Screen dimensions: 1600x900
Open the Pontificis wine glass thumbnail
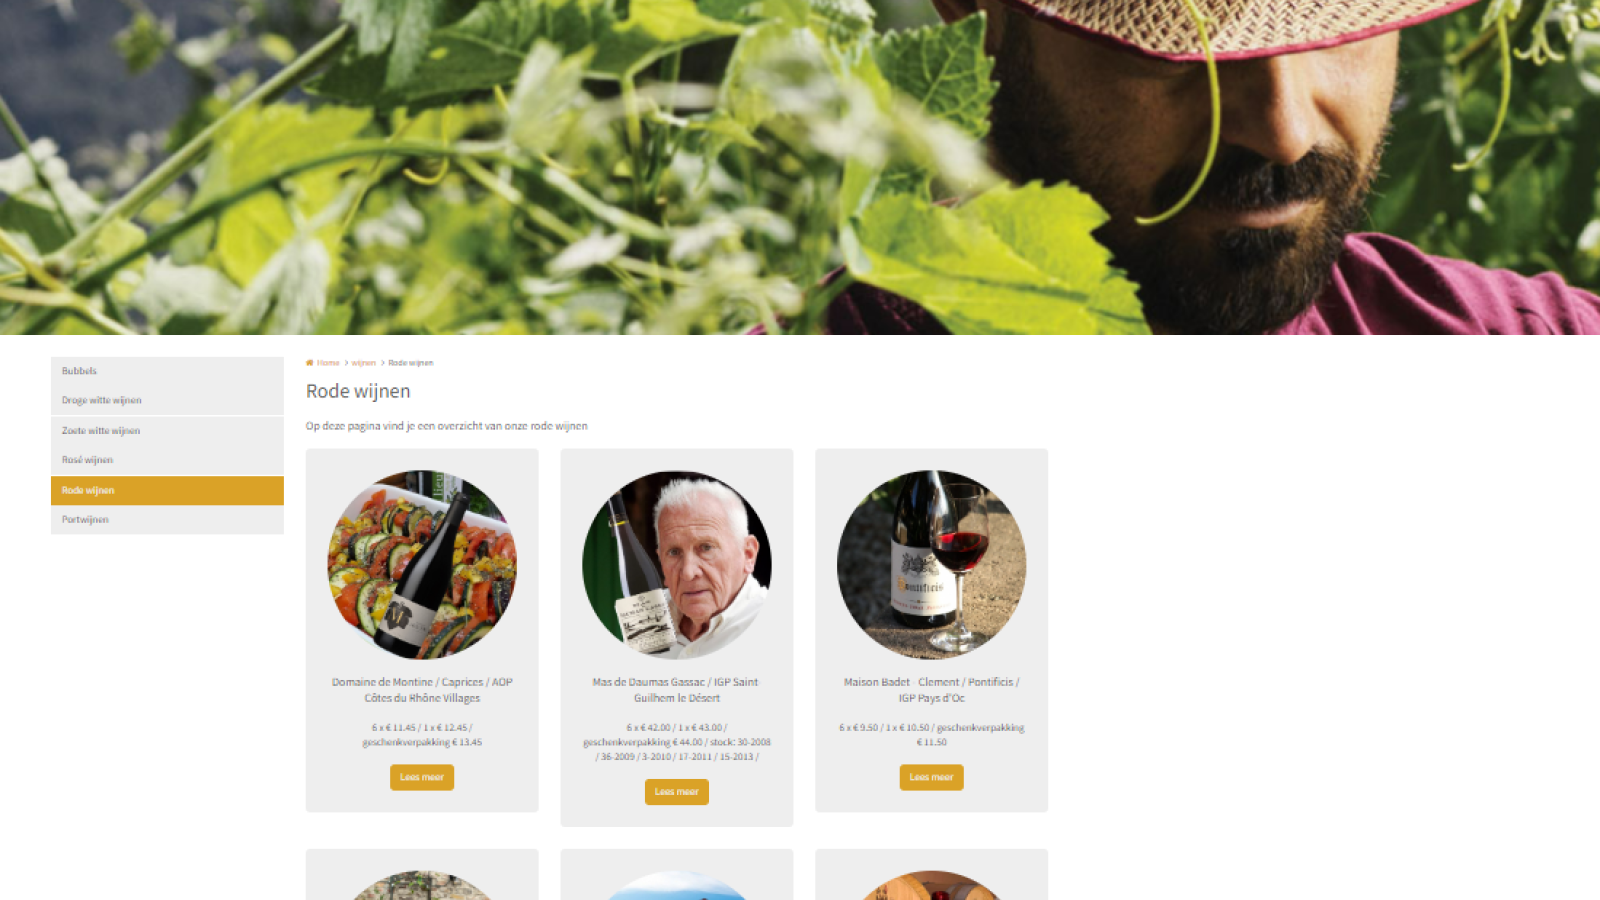932,565
